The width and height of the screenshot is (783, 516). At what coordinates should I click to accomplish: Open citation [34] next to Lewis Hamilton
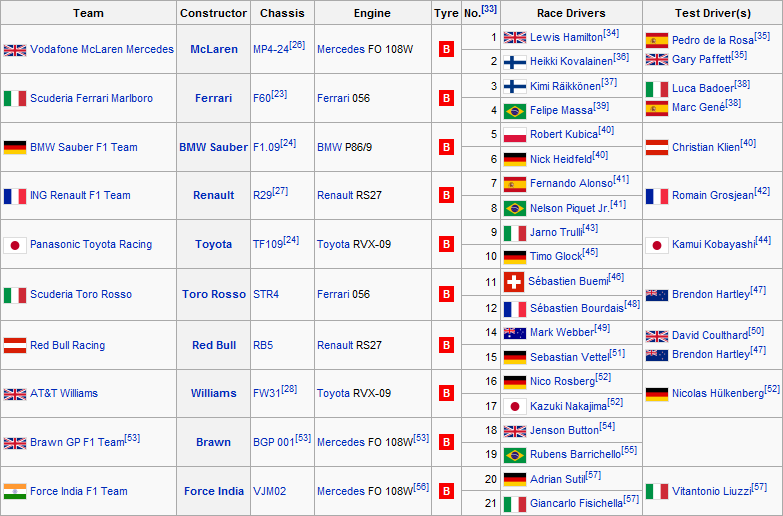pos(611,33)
